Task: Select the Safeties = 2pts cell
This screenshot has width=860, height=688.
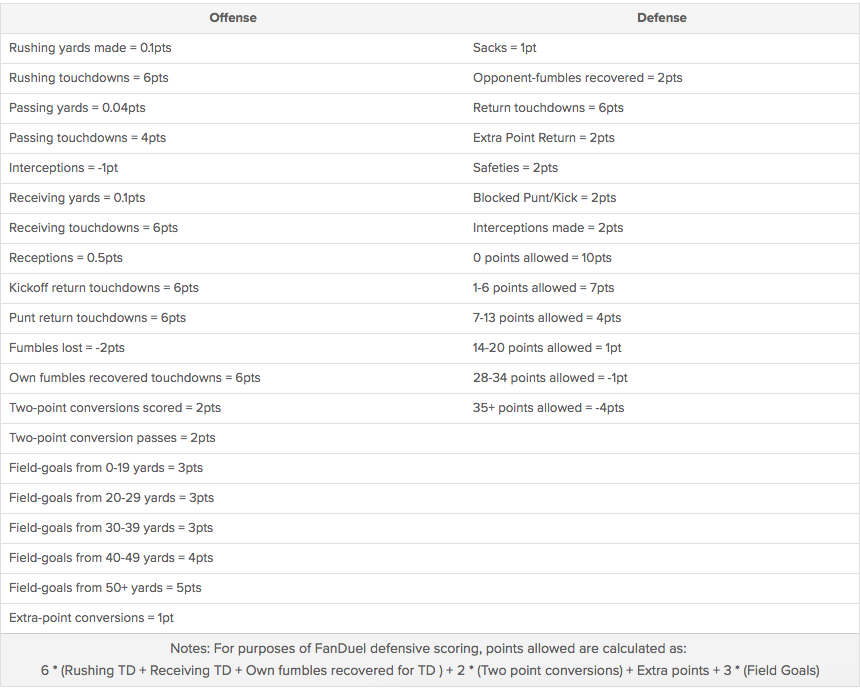Action: click(x=515, y=168)
